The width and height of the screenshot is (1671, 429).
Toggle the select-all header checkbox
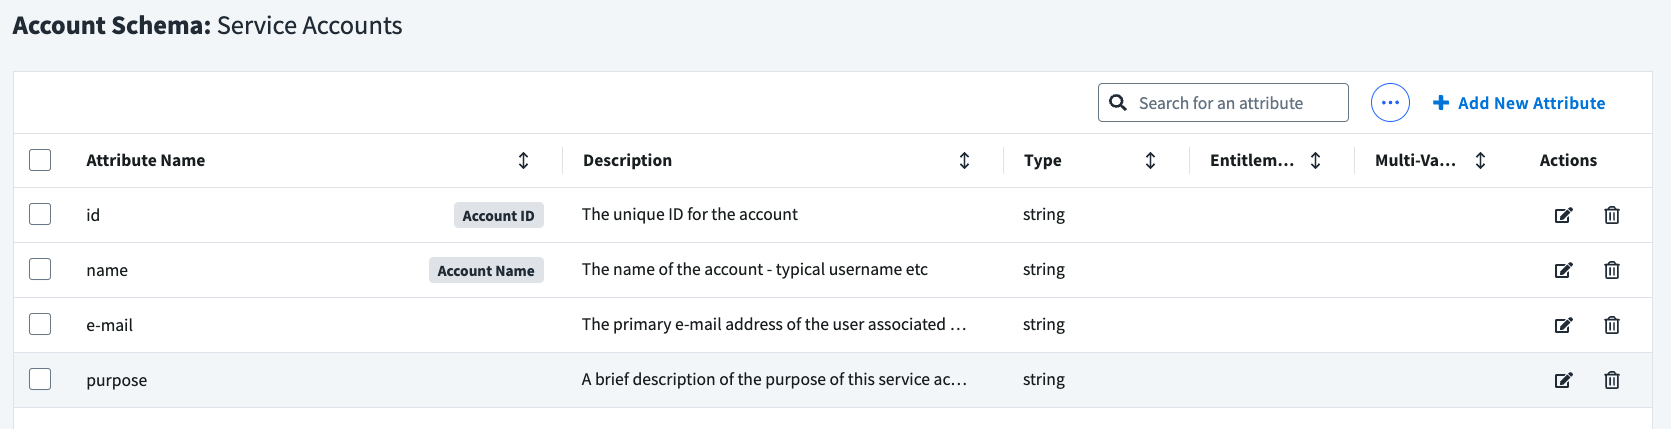[x=40, y=160]
